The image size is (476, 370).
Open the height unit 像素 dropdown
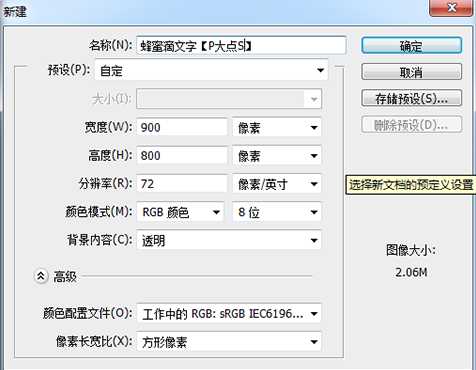[x=277, y=155]
